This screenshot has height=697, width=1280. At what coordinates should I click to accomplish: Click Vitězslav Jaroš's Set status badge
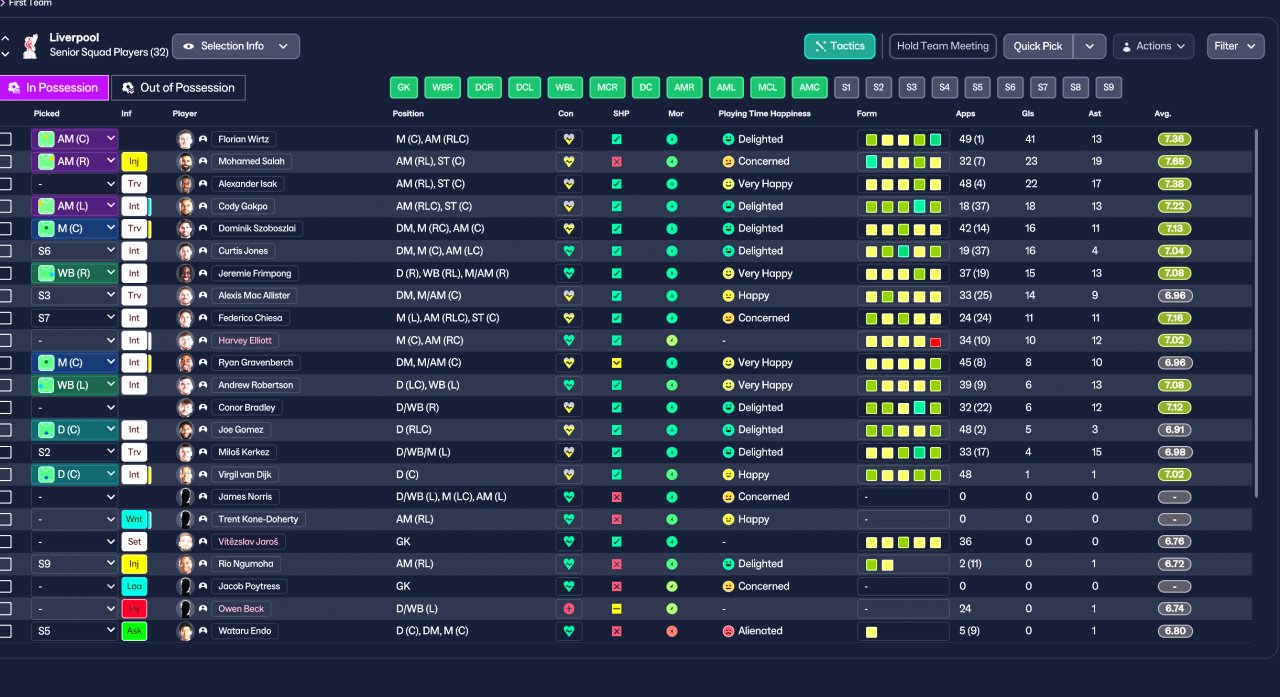pyautogui.click(x=134, y=541)
